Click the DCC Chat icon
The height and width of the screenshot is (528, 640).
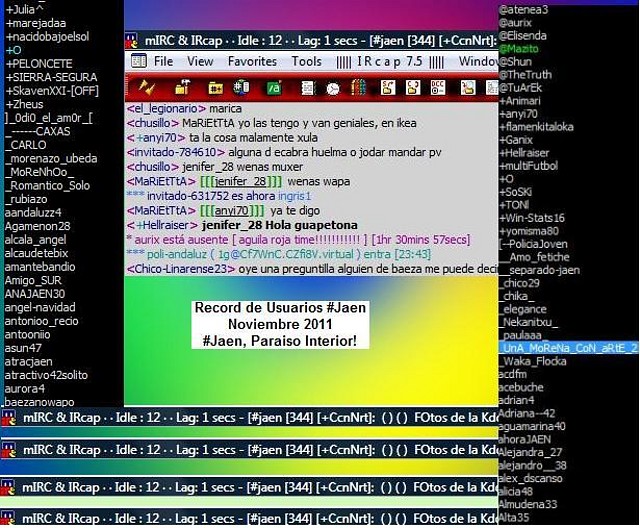tap(413, 87)
